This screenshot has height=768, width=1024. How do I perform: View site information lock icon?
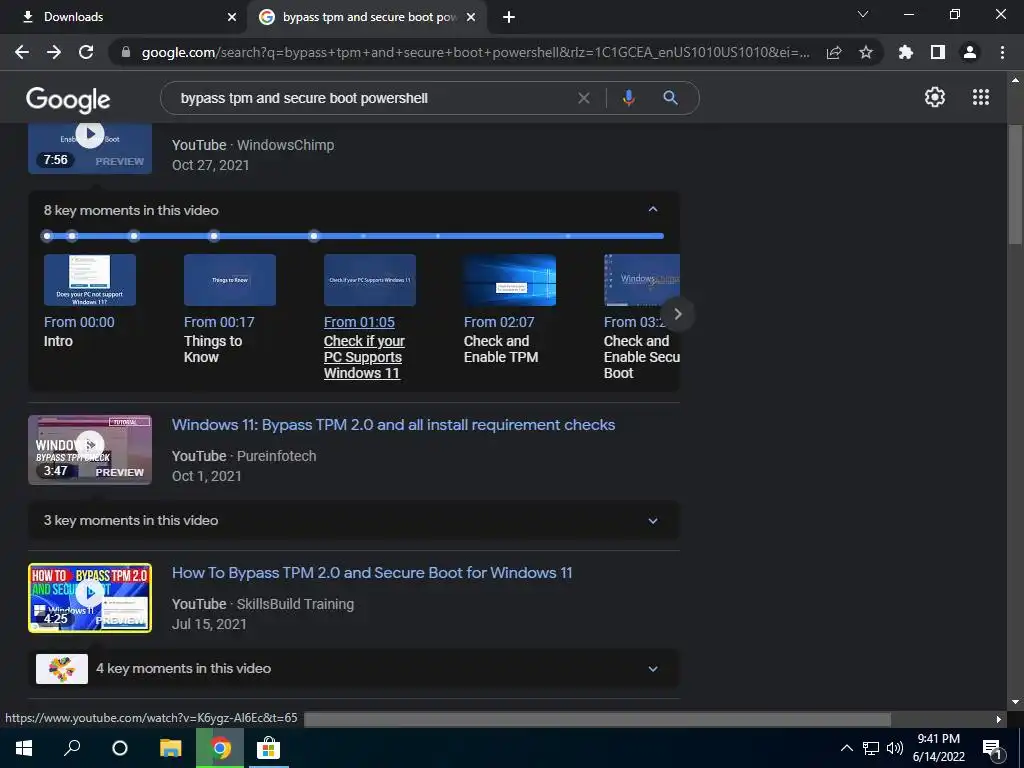pyautogui.click(x=126, y=52)
